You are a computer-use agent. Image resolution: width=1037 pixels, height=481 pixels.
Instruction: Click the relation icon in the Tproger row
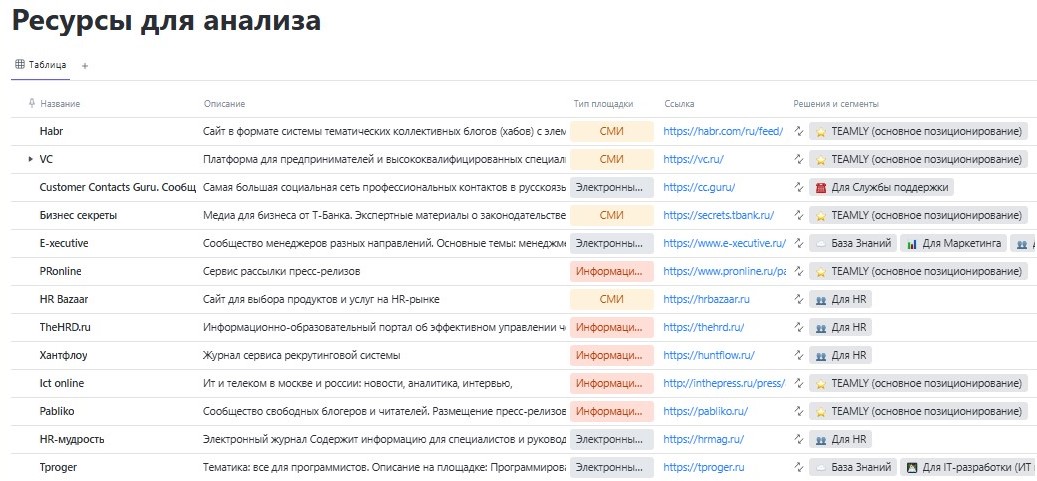coord(798,467)
